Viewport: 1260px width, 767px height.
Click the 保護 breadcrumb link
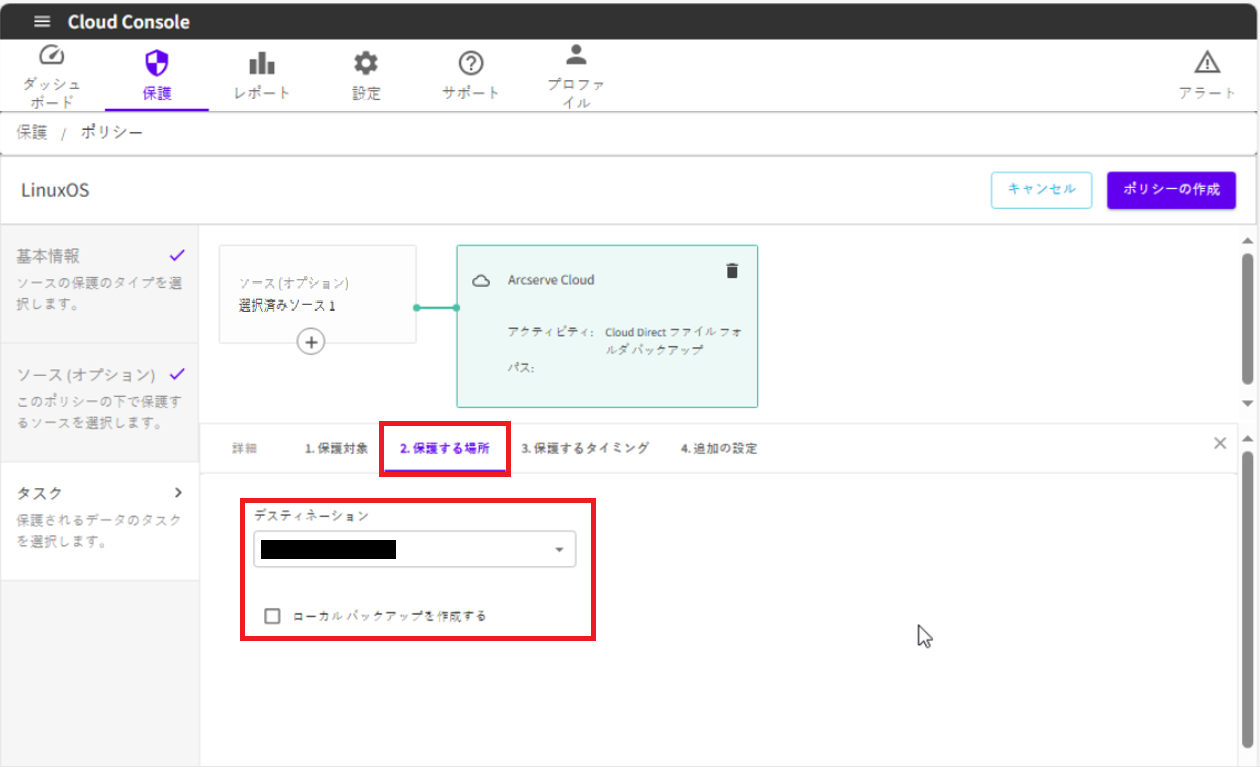[x=32, y=133]
